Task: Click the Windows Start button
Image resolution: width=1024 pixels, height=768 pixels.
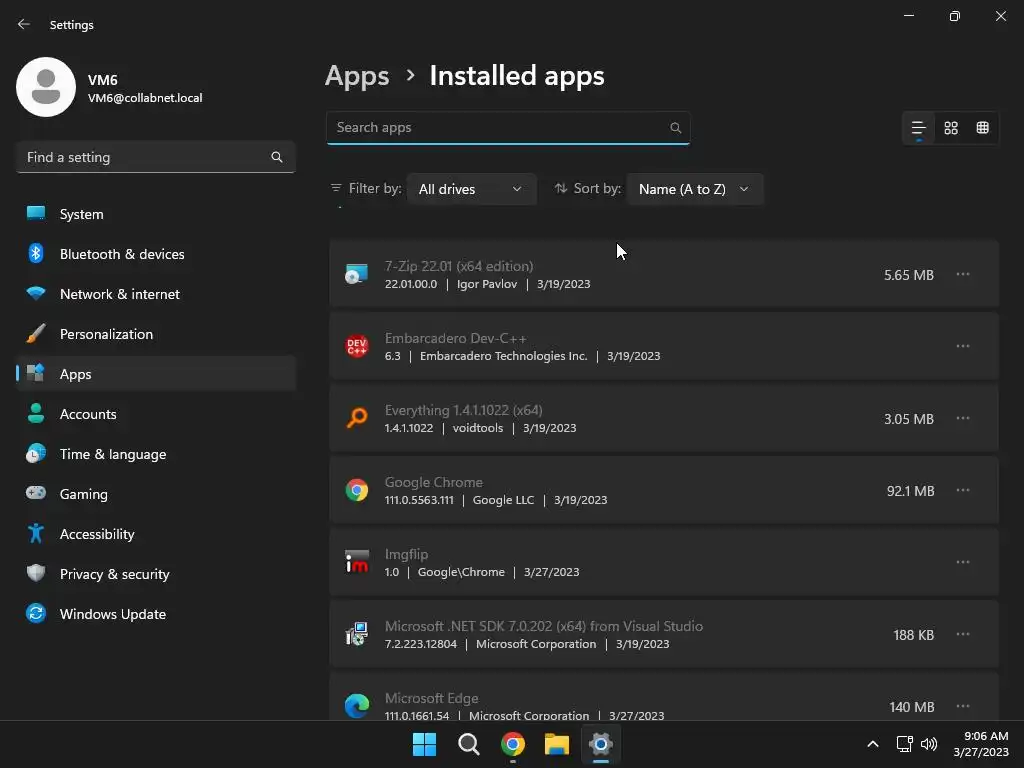Action: pos(425,744)
